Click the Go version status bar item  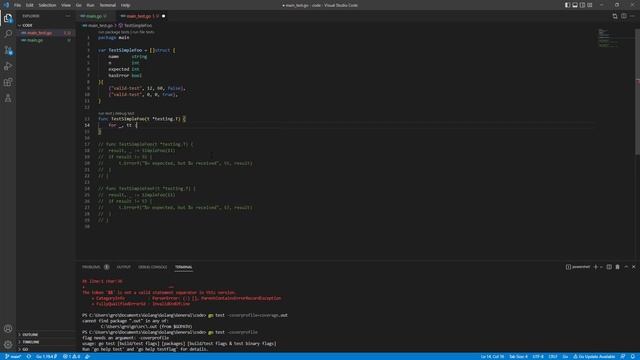(46, 356)
